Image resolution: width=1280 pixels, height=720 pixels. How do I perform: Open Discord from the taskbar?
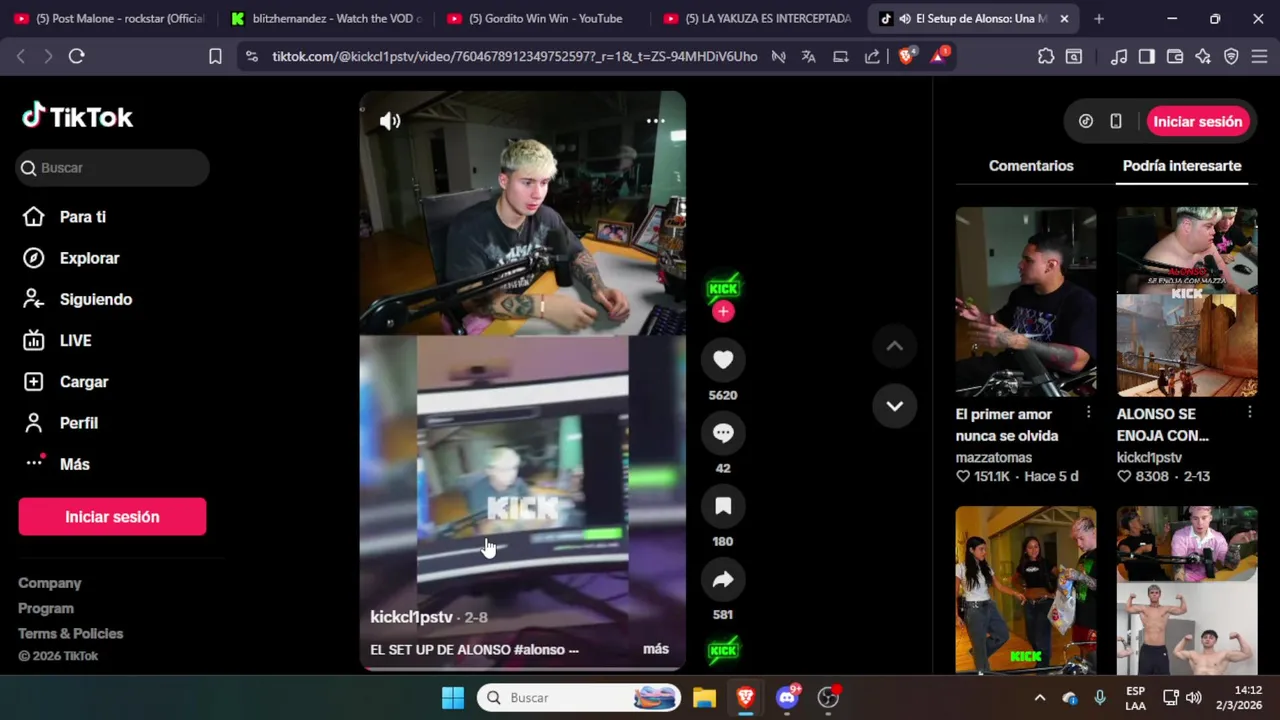click(787, 697)
